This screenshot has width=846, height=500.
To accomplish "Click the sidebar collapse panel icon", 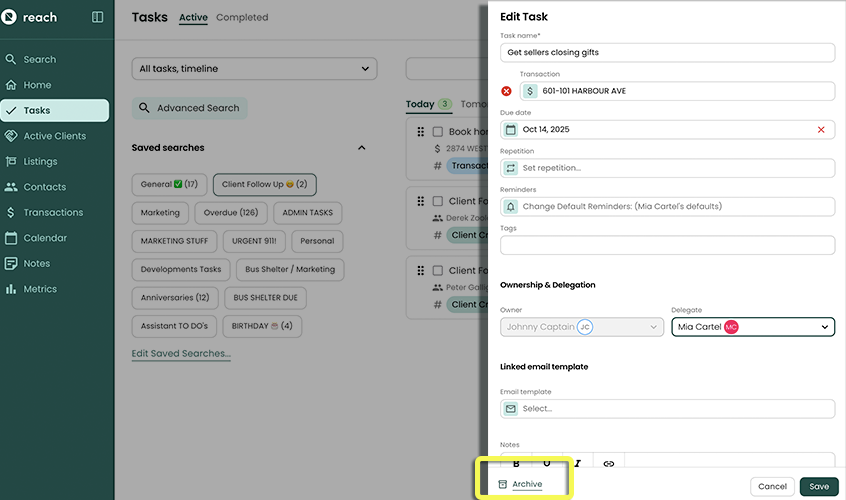I will pos(97,17).
